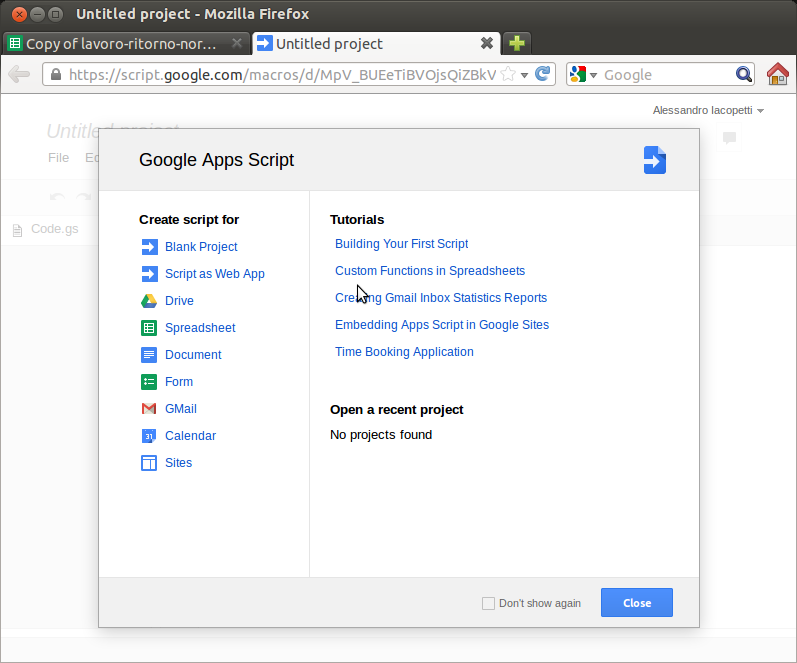Click the comments speech bubble icon
Screen dimensions: 797x663
729,137
